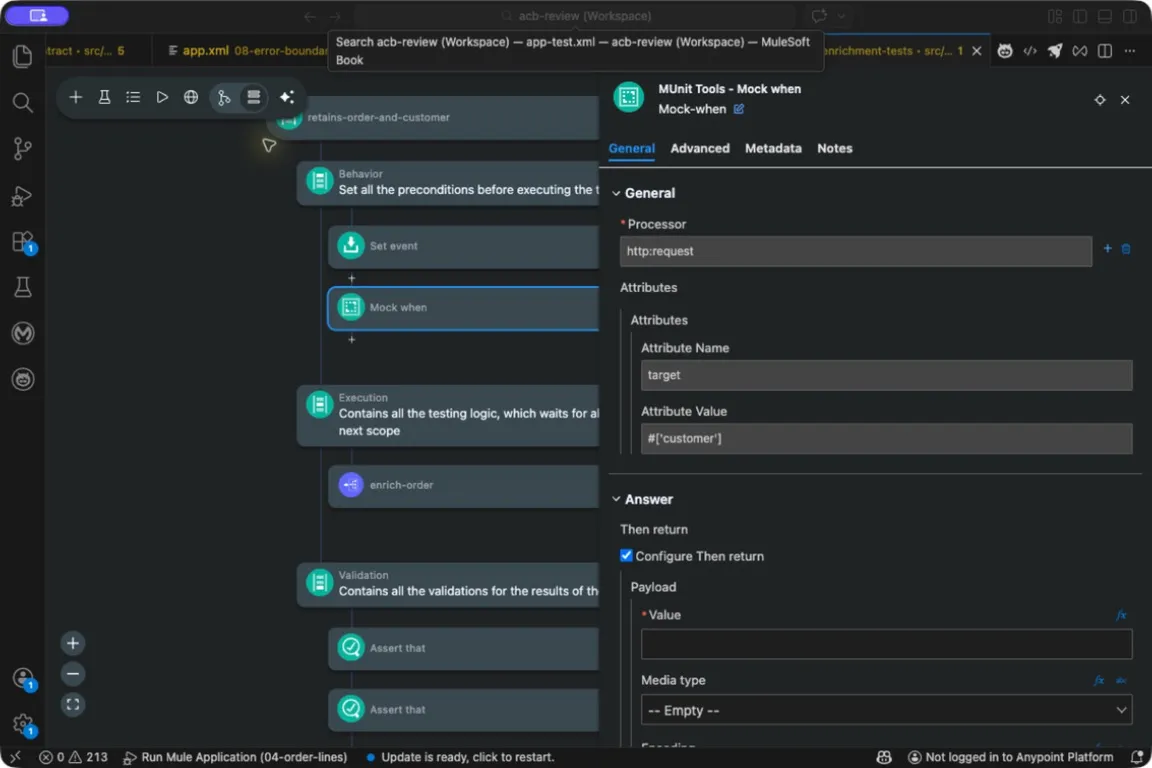
Task: Click Update is ready, click to restart
Action: click(460, 757)
